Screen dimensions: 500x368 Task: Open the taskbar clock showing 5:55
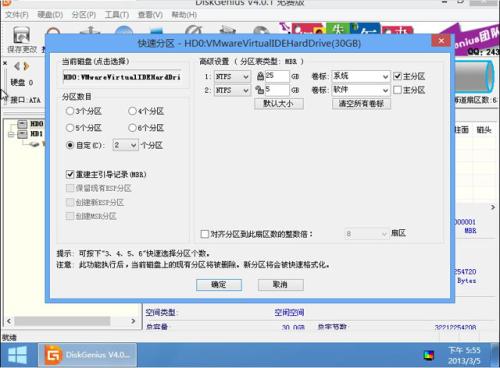[464, 355]
